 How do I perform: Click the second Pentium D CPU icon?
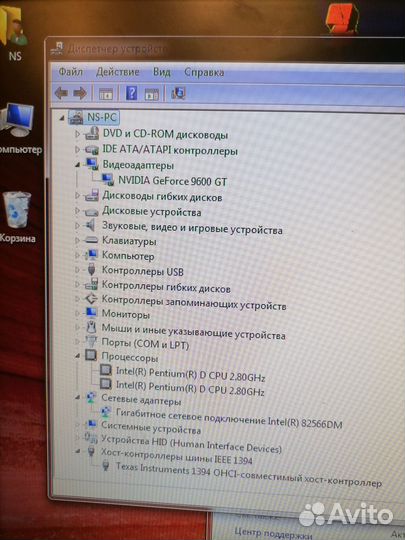(105, 384)
